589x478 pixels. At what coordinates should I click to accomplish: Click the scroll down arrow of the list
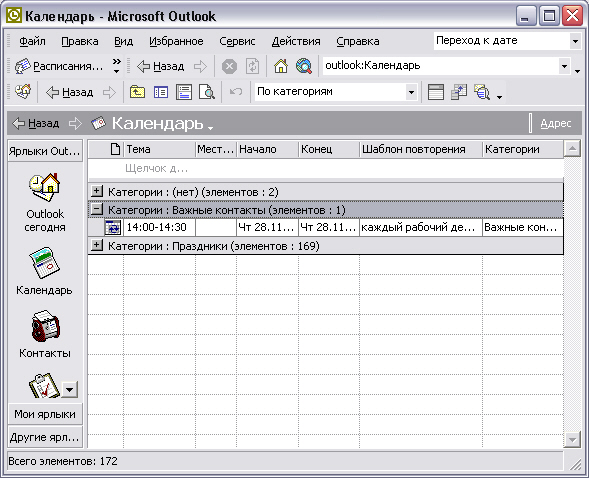pyautogui.click(x=572, y=439)
